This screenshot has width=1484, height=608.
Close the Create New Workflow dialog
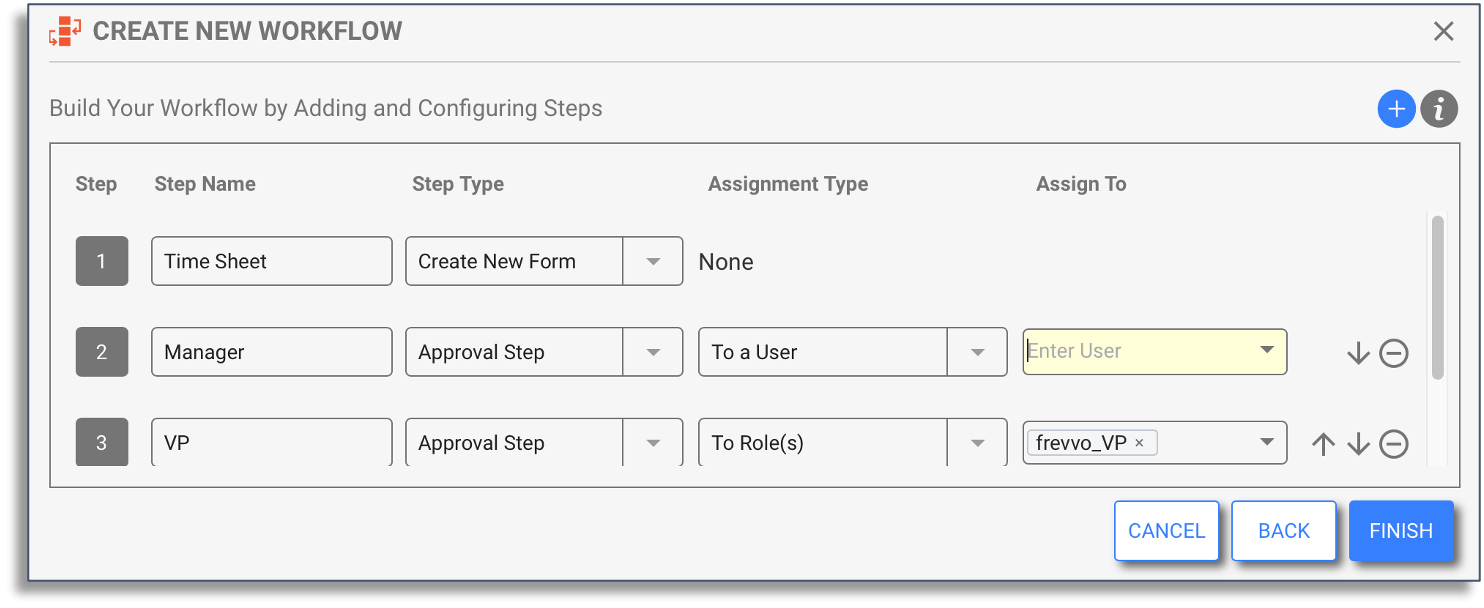pos(1443,32)
